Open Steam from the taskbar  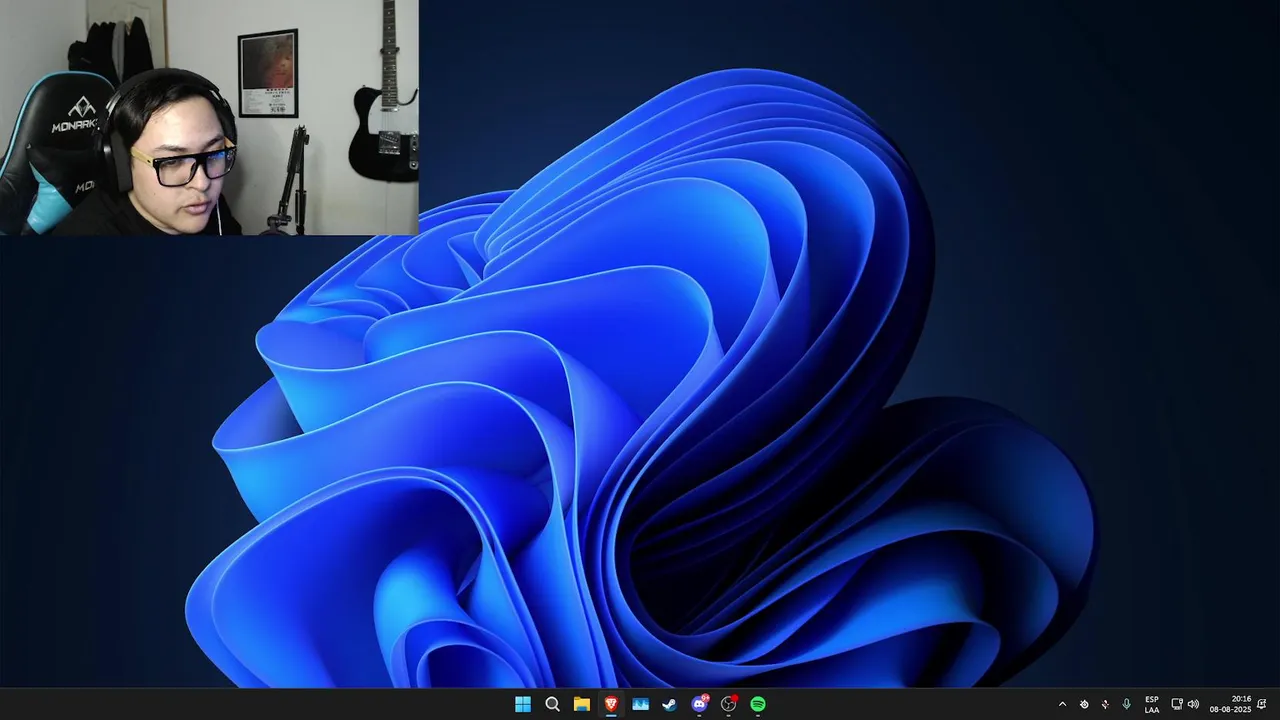tap(670, 704)
